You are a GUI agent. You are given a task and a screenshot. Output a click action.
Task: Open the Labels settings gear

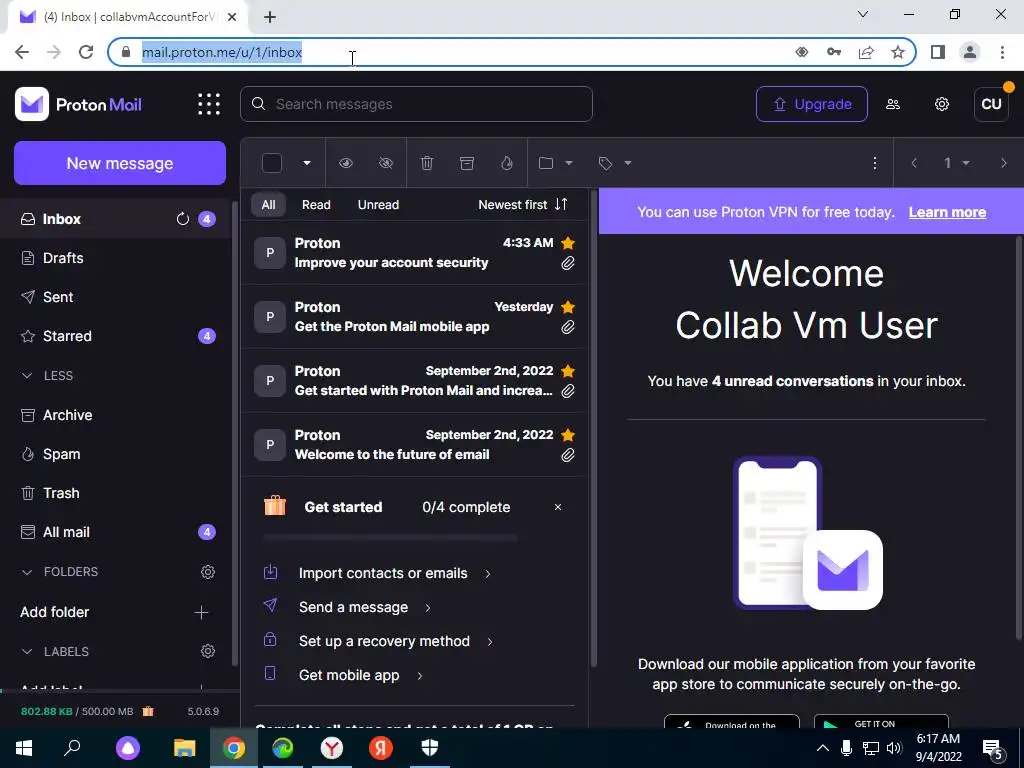click(x=208, y=651)
